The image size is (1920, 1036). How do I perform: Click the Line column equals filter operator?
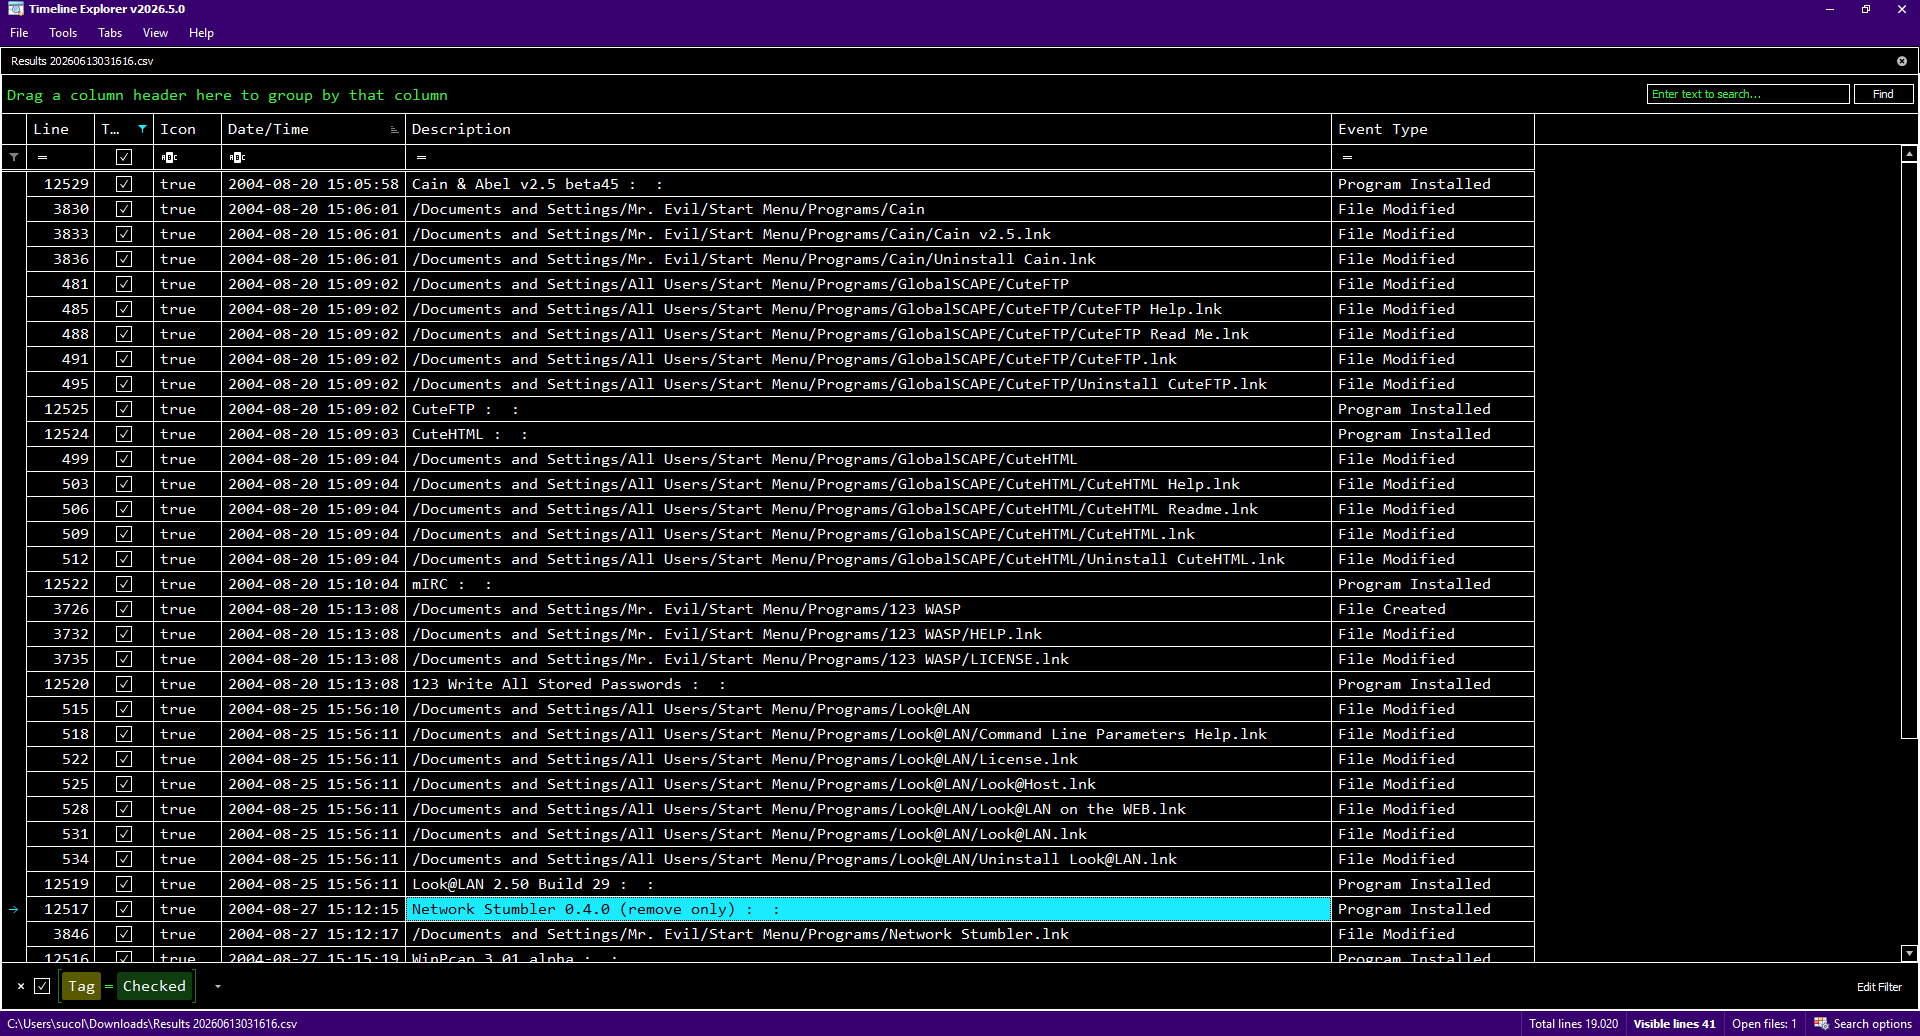[x=43, y=157]
